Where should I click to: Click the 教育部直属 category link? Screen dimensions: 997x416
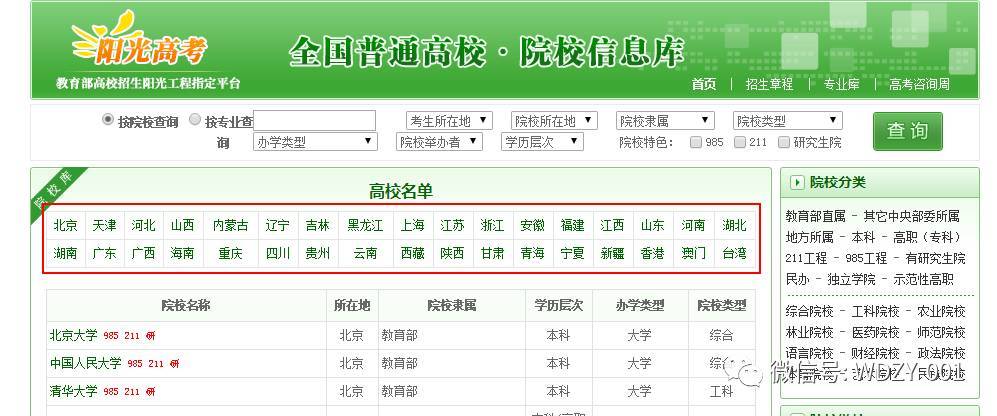[x=816, y=215]
